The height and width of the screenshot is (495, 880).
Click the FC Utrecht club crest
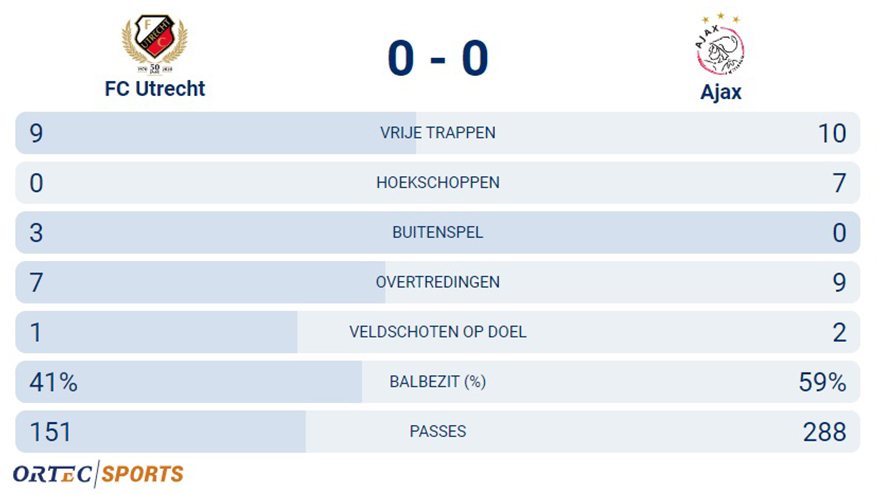pyautogui.click(x=155, y=44)
